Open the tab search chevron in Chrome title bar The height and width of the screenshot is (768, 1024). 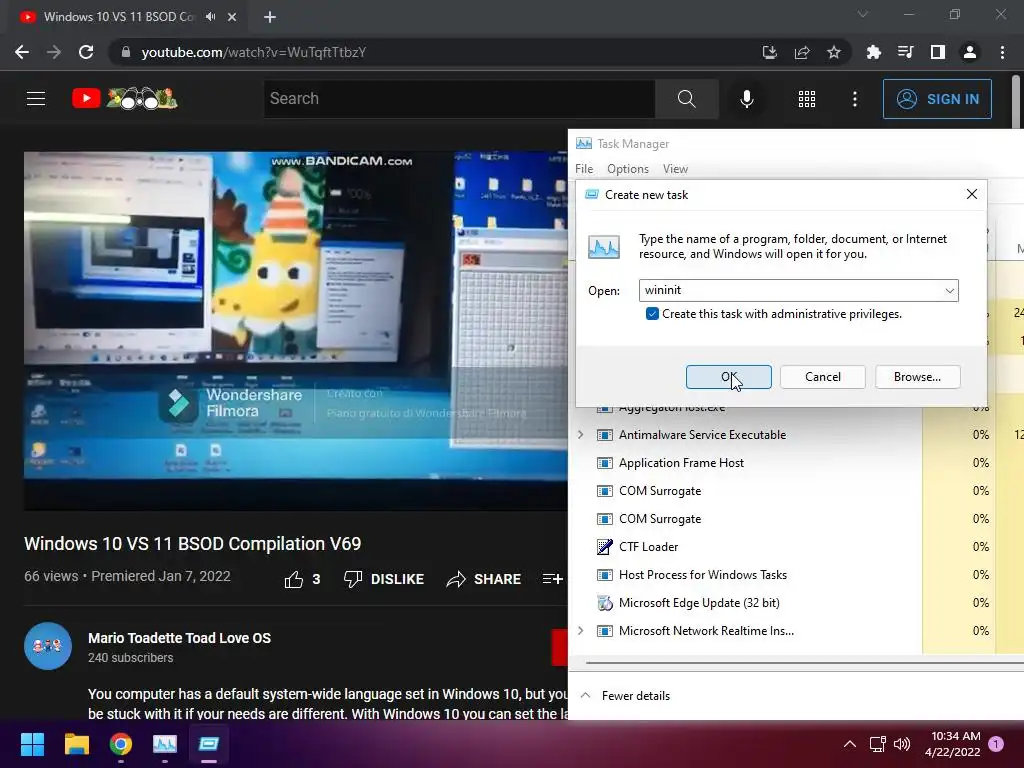click(x=863, y=14)
